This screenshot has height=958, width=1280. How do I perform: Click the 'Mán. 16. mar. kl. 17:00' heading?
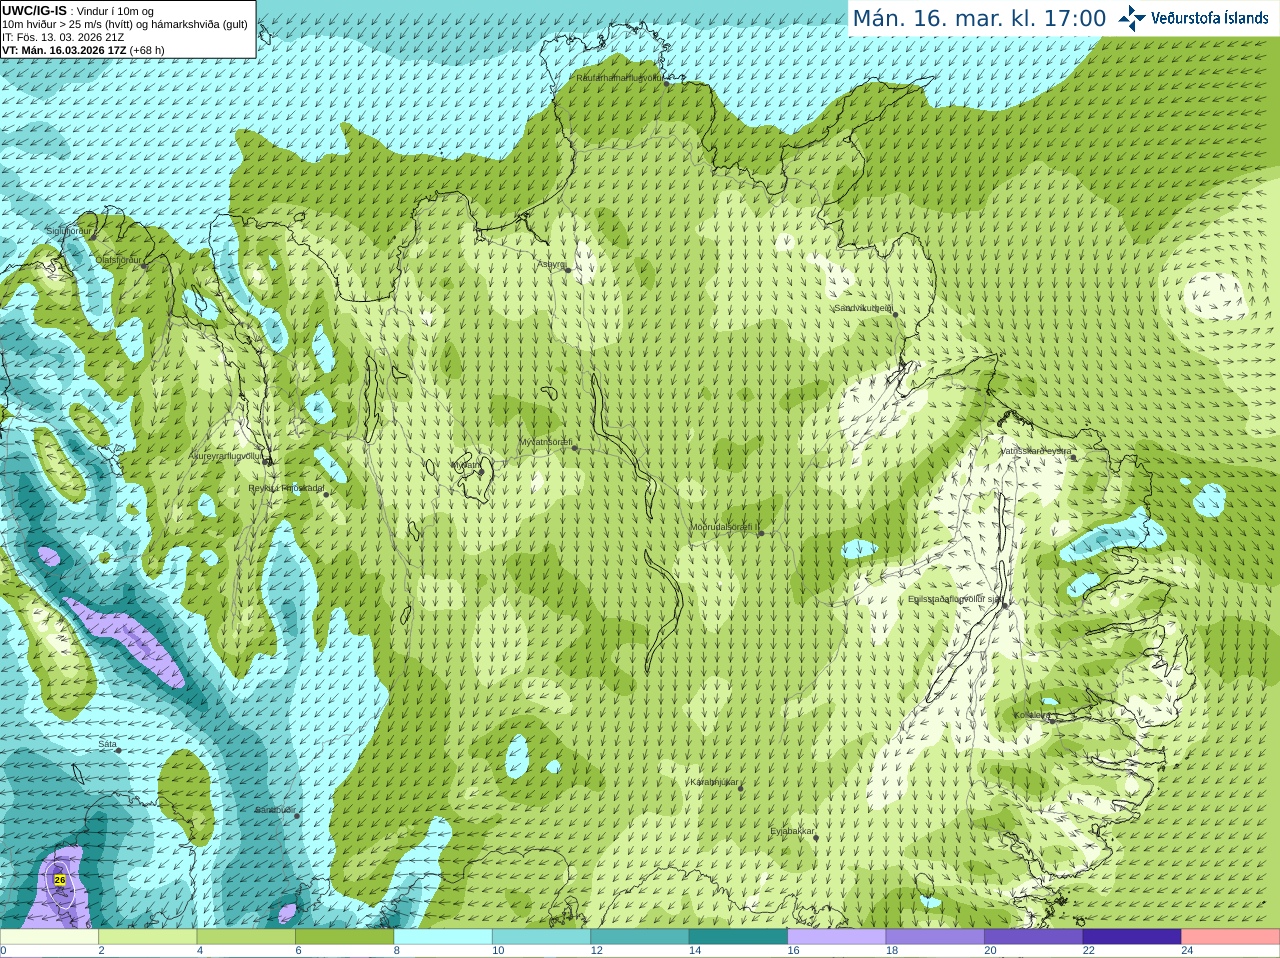(979, 19)
